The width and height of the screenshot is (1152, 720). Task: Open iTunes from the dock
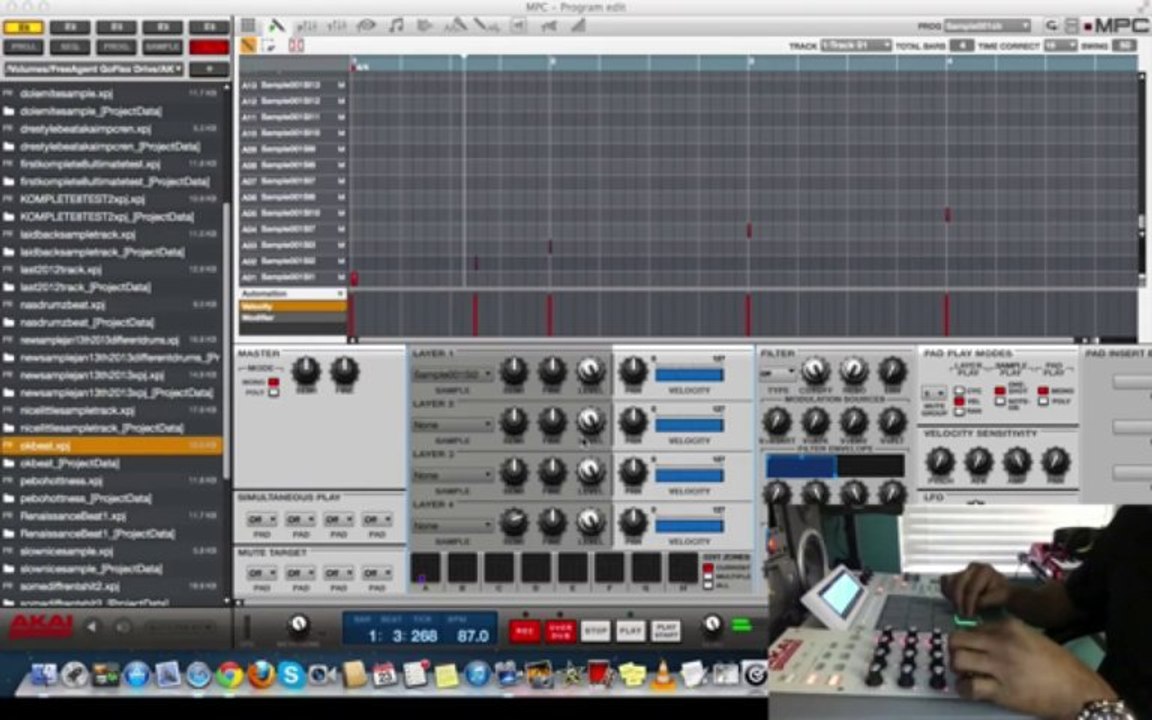point(477,674)
